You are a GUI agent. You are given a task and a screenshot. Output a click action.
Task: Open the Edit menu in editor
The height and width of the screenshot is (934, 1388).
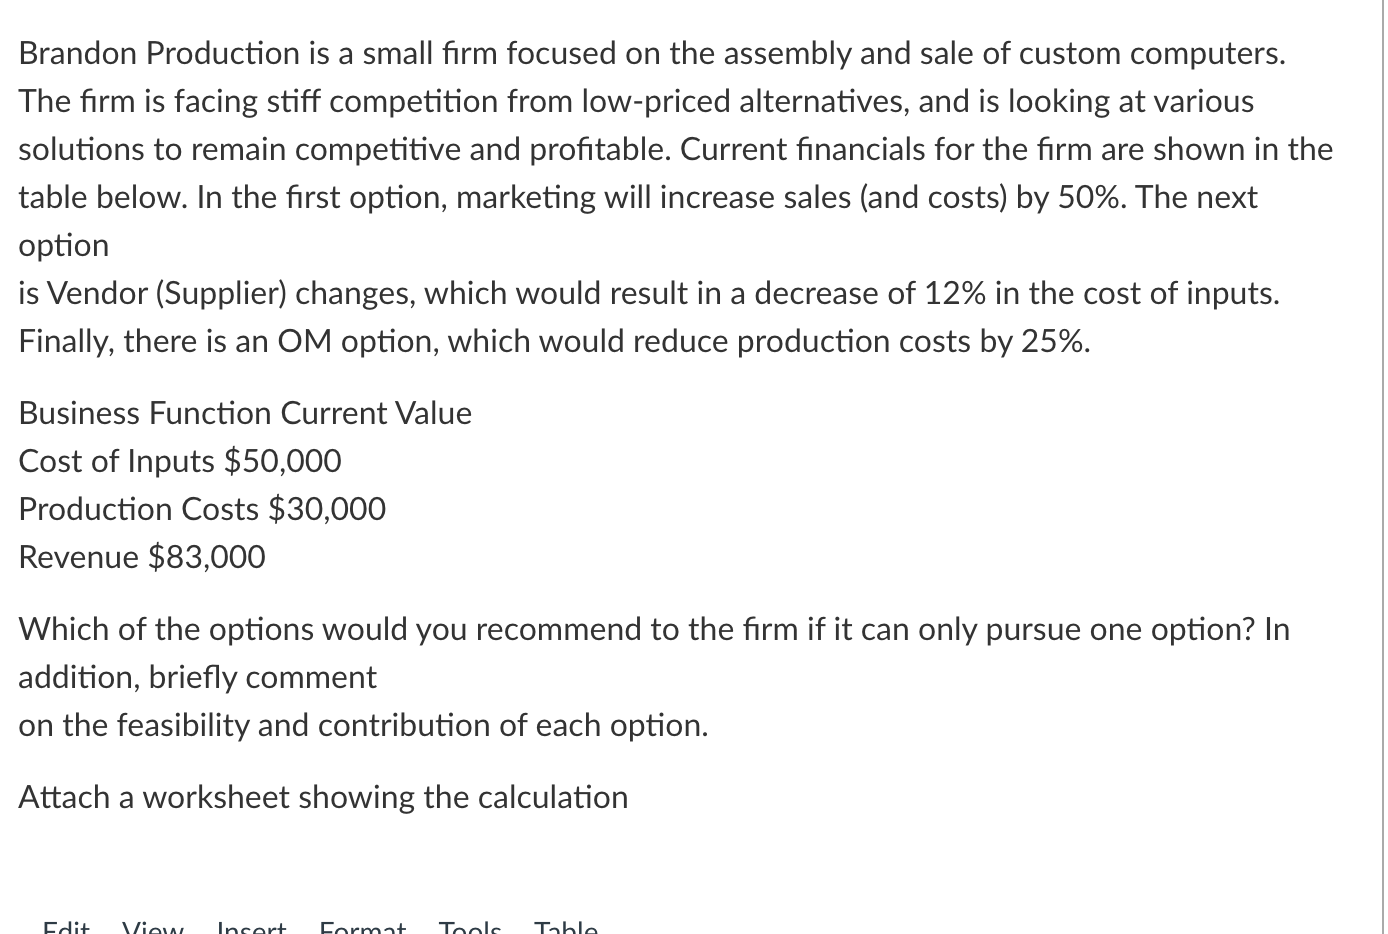pos(66,927)
